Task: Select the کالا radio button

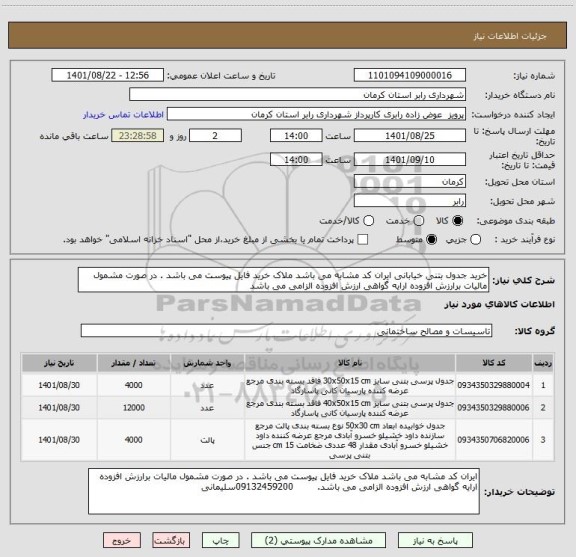Action: [458, 221]
